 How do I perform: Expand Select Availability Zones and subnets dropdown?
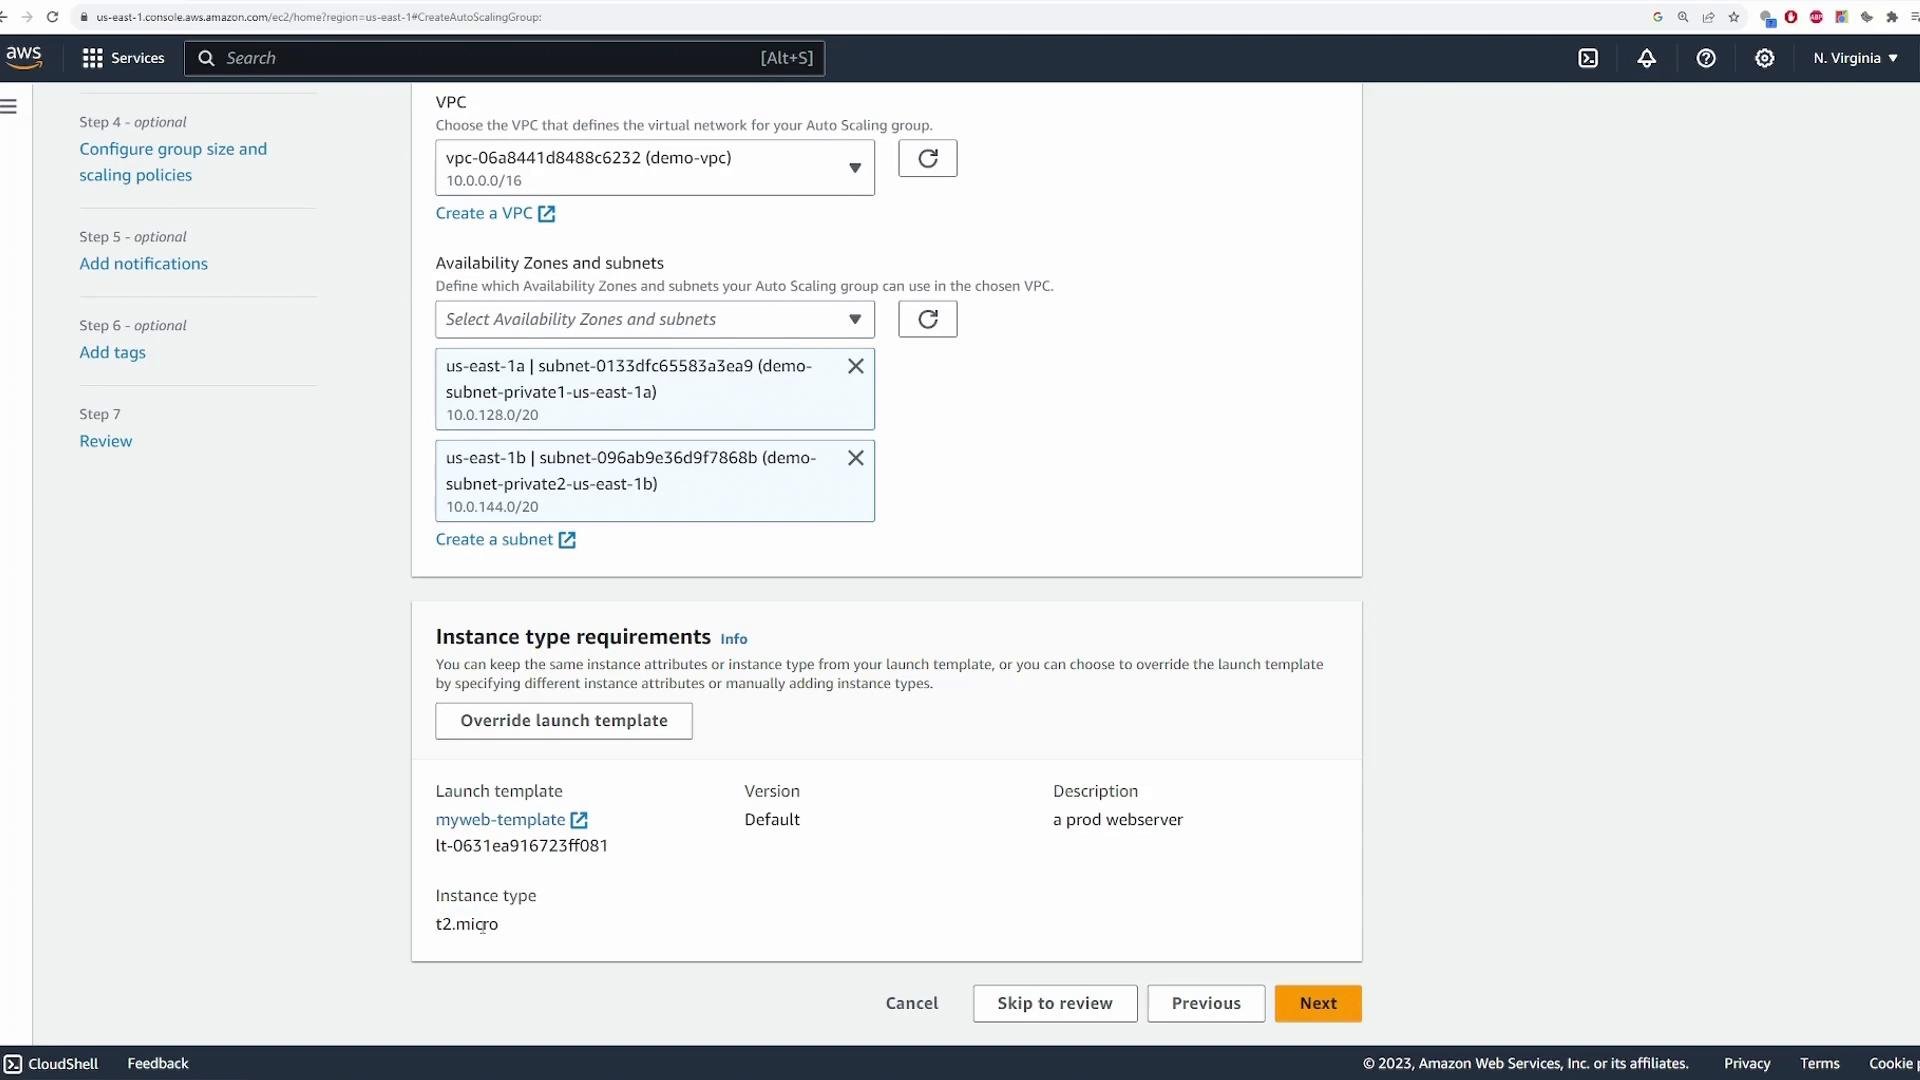tap(655, 319)
